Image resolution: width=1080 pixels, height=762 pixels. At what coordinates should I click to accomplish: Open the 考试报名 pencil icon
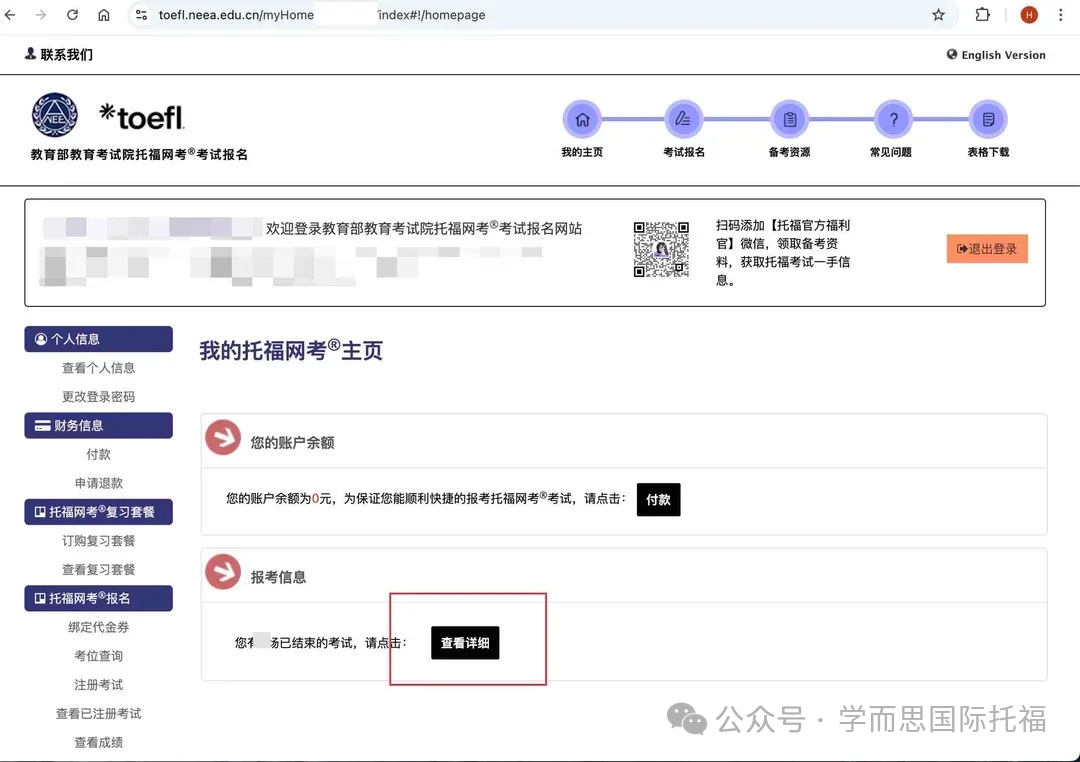click(x=684, y=120)
